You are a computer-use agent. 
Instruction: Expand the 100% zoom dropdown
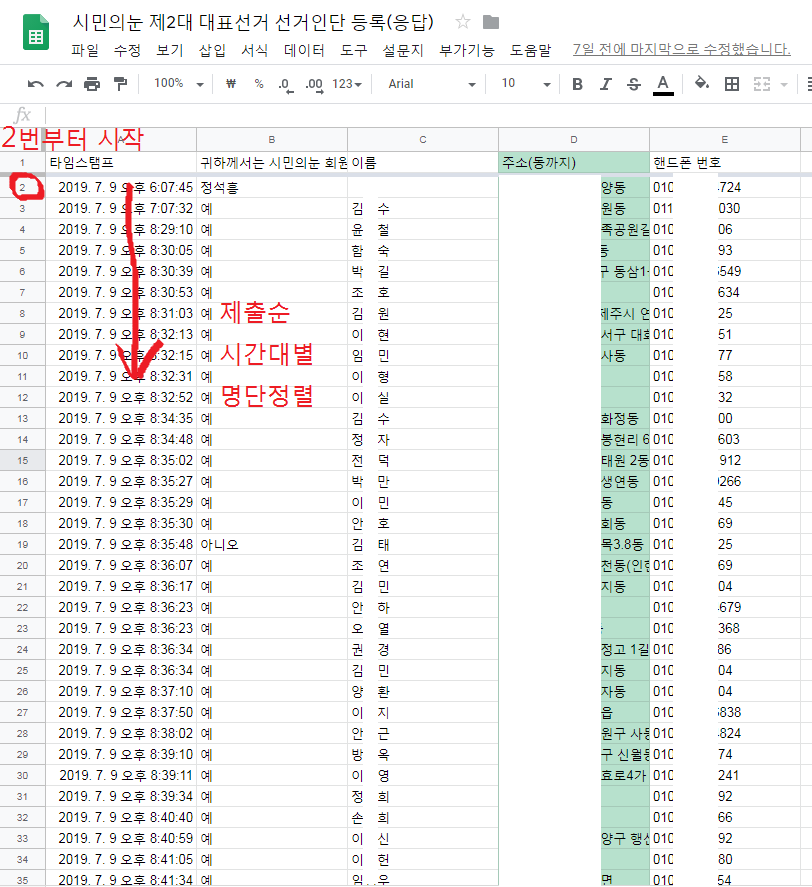click(x=179, y=84)
